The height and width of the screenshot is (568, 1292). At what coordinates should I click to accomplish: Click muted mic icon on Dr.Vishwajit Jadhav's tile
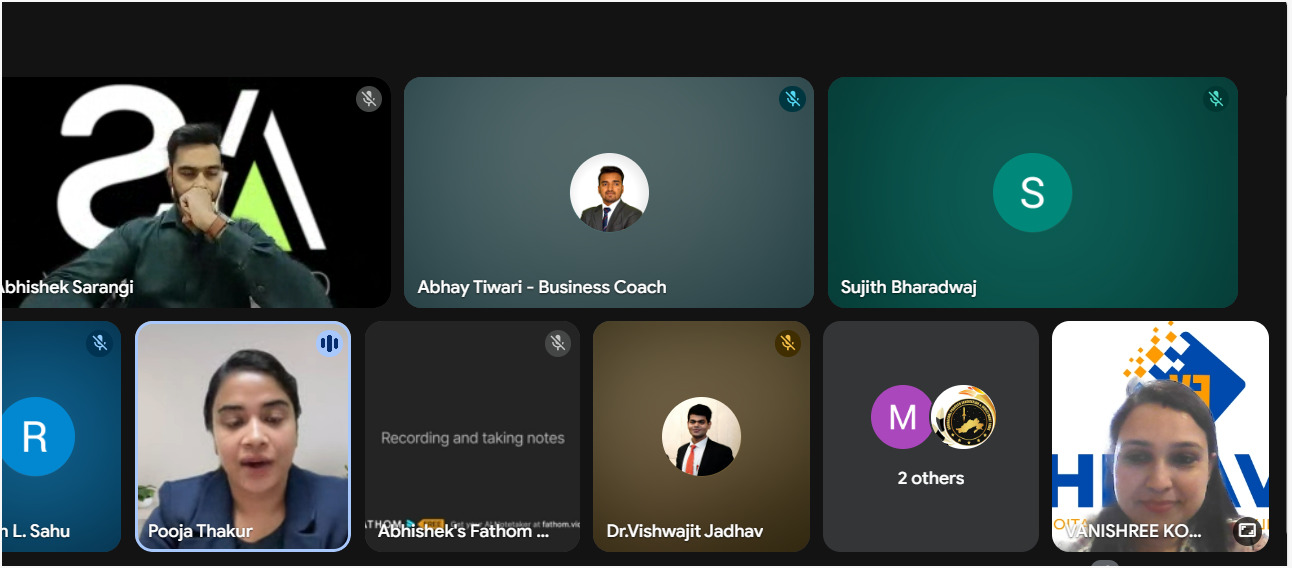tap(787, 343)
